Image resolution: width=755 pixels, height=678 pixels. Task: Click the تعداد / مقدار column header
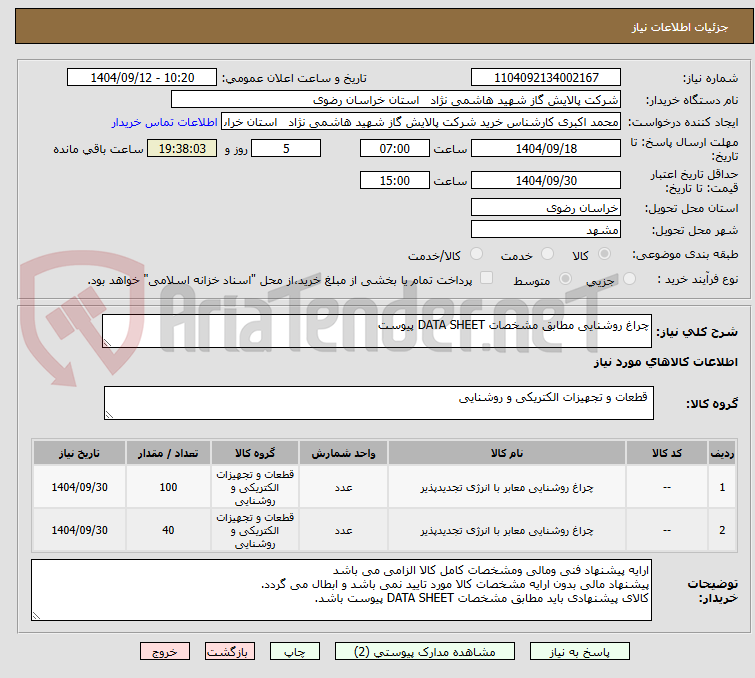168,453
